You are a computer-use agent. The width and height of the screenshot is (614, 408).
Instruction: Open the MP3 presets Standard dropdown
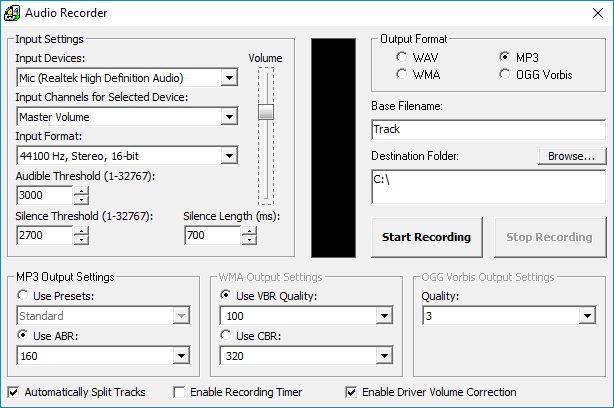click(181, 316)
